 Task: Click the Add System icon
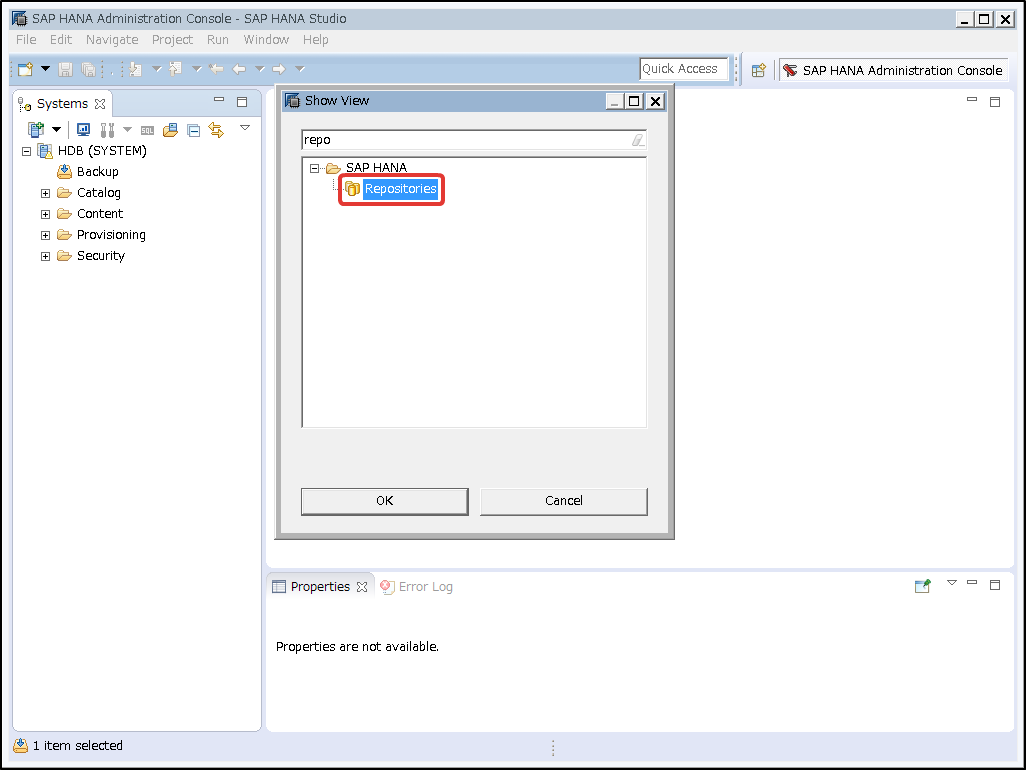click(35, 130)
